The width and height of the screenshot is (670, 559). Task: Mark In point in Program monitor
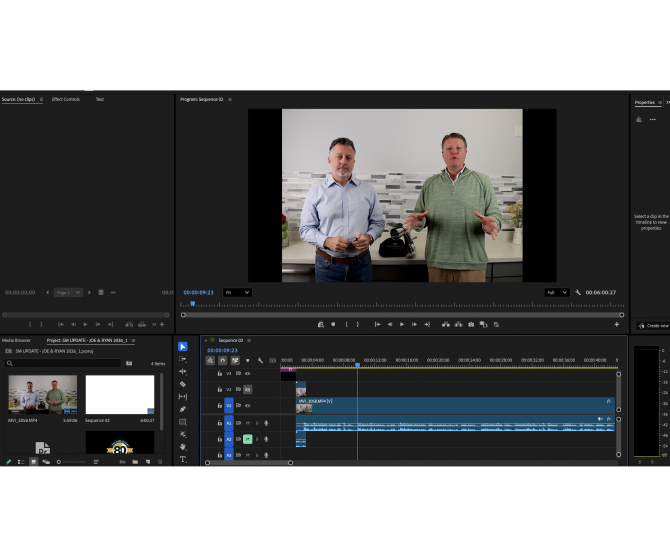coord(346,324)
